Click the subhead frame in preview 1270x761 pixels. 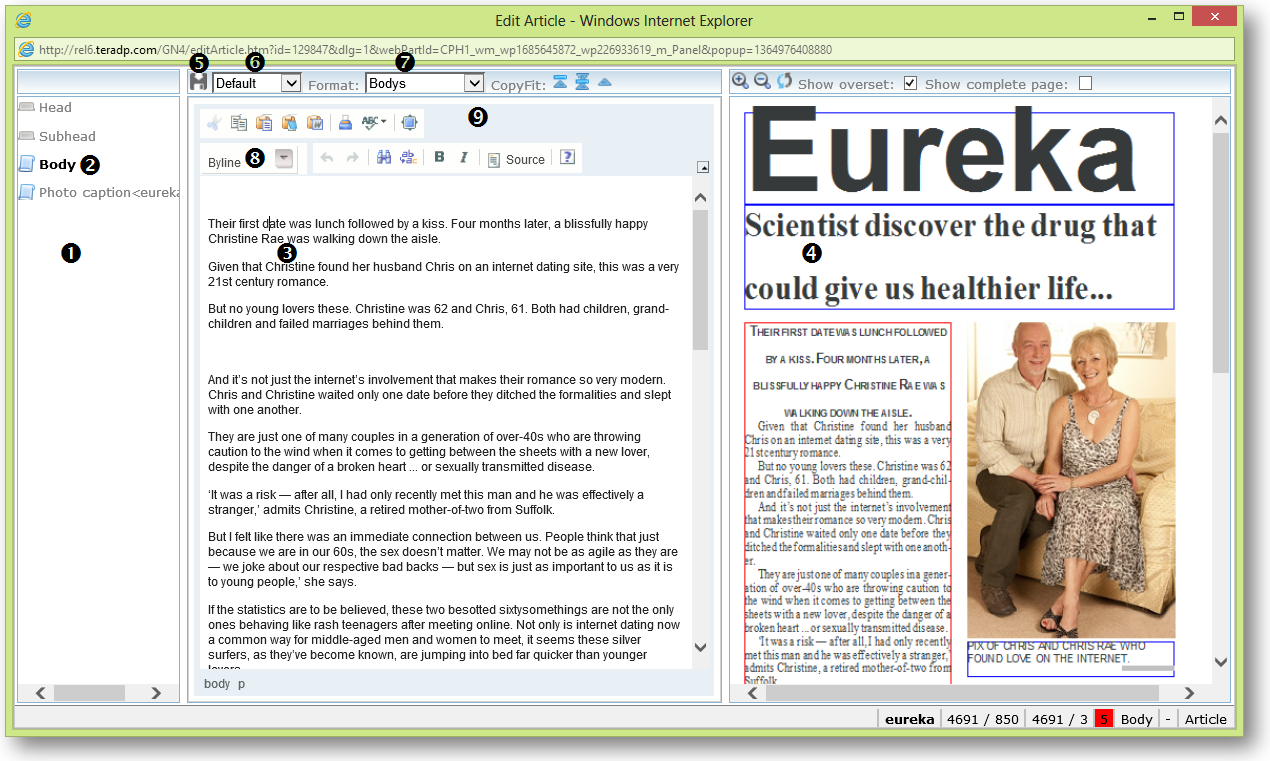(x=959, y=257)
